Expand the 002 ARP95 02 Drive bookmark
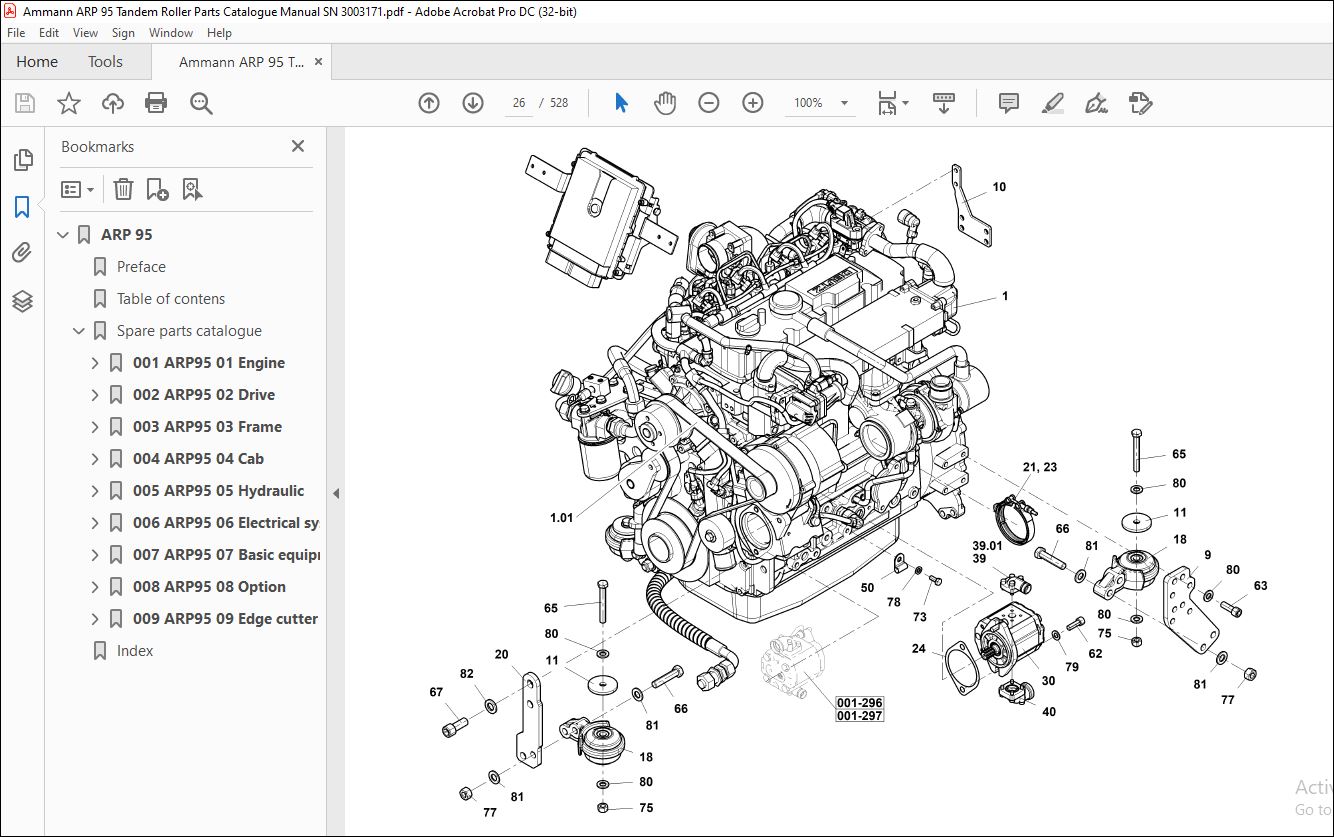Viewport: 1334px width, 837px height. [x=95, y=395]
